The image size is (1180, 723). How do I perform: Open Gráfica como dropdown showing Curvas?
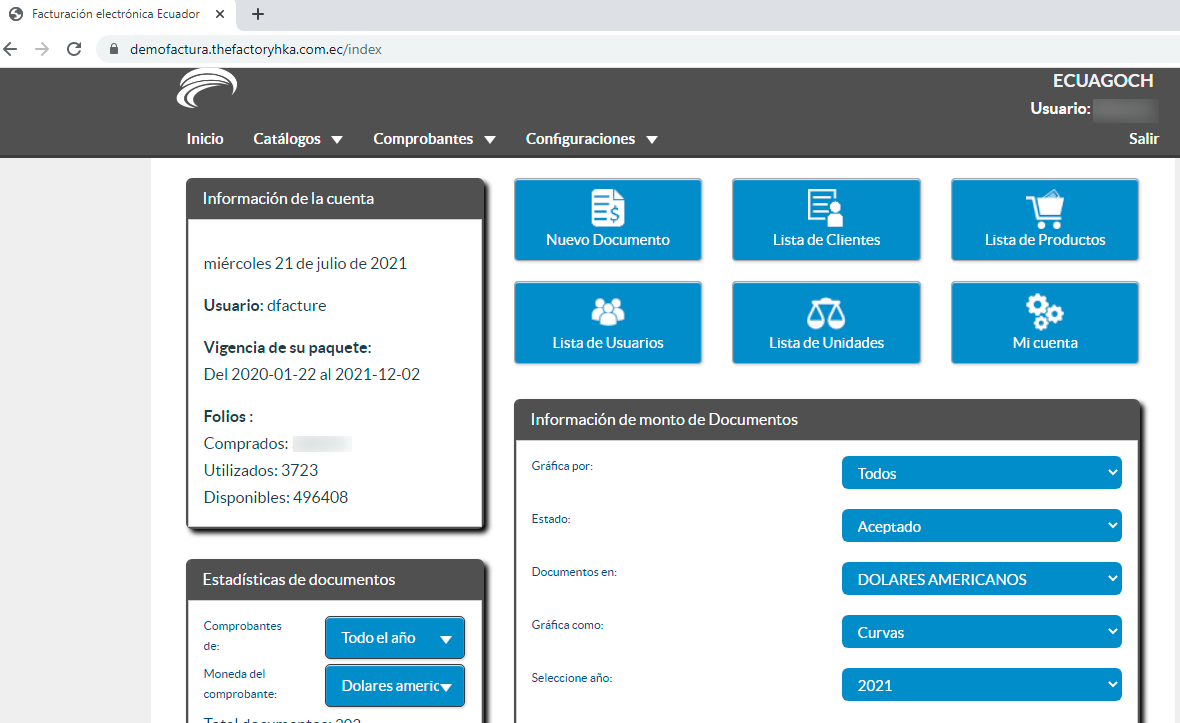point(981,632)
